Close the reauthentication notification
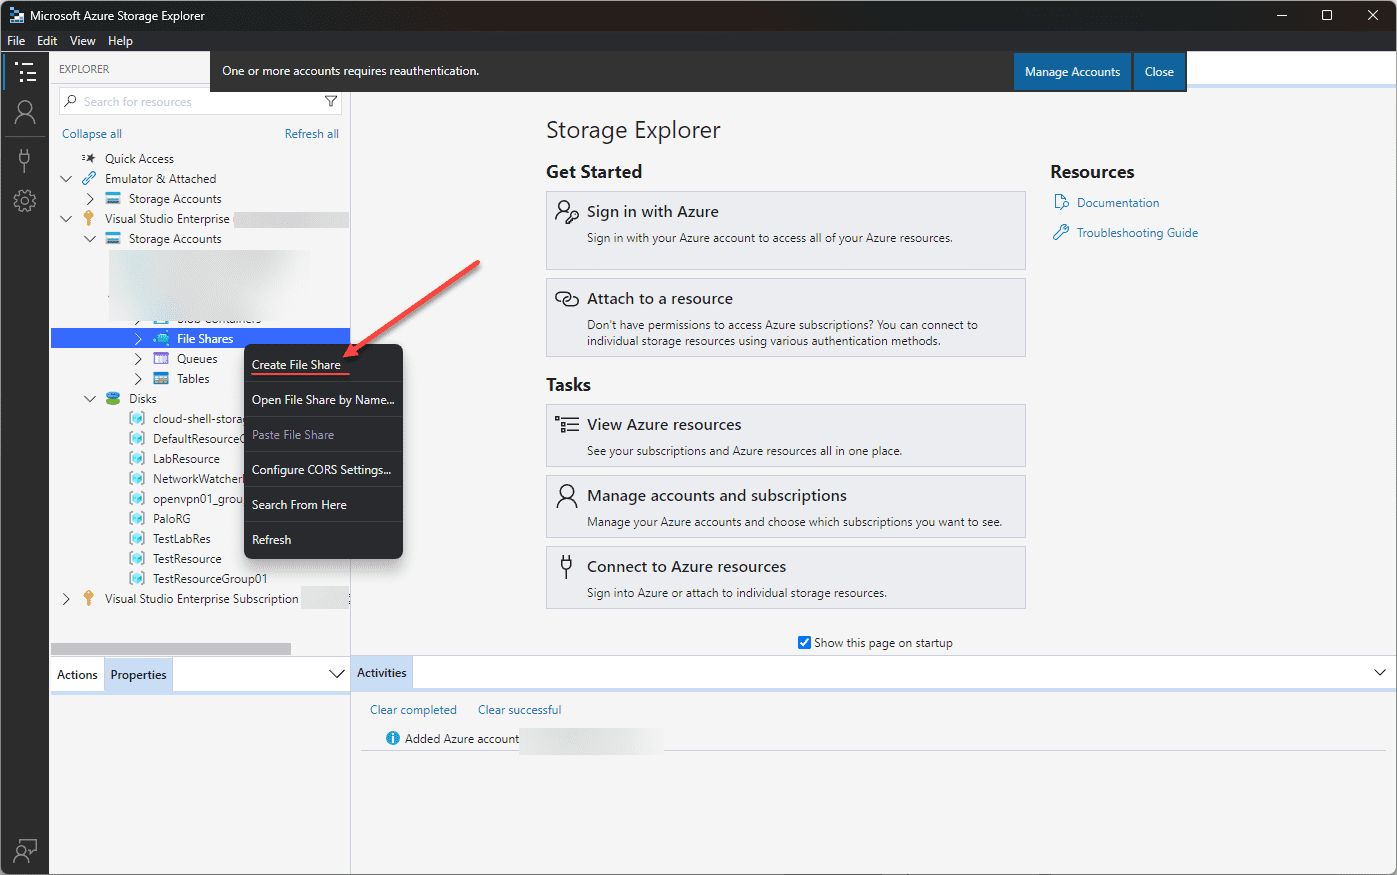This screenshot has width=1397, height=875. pyautogui.click(x=1159, y=71)
